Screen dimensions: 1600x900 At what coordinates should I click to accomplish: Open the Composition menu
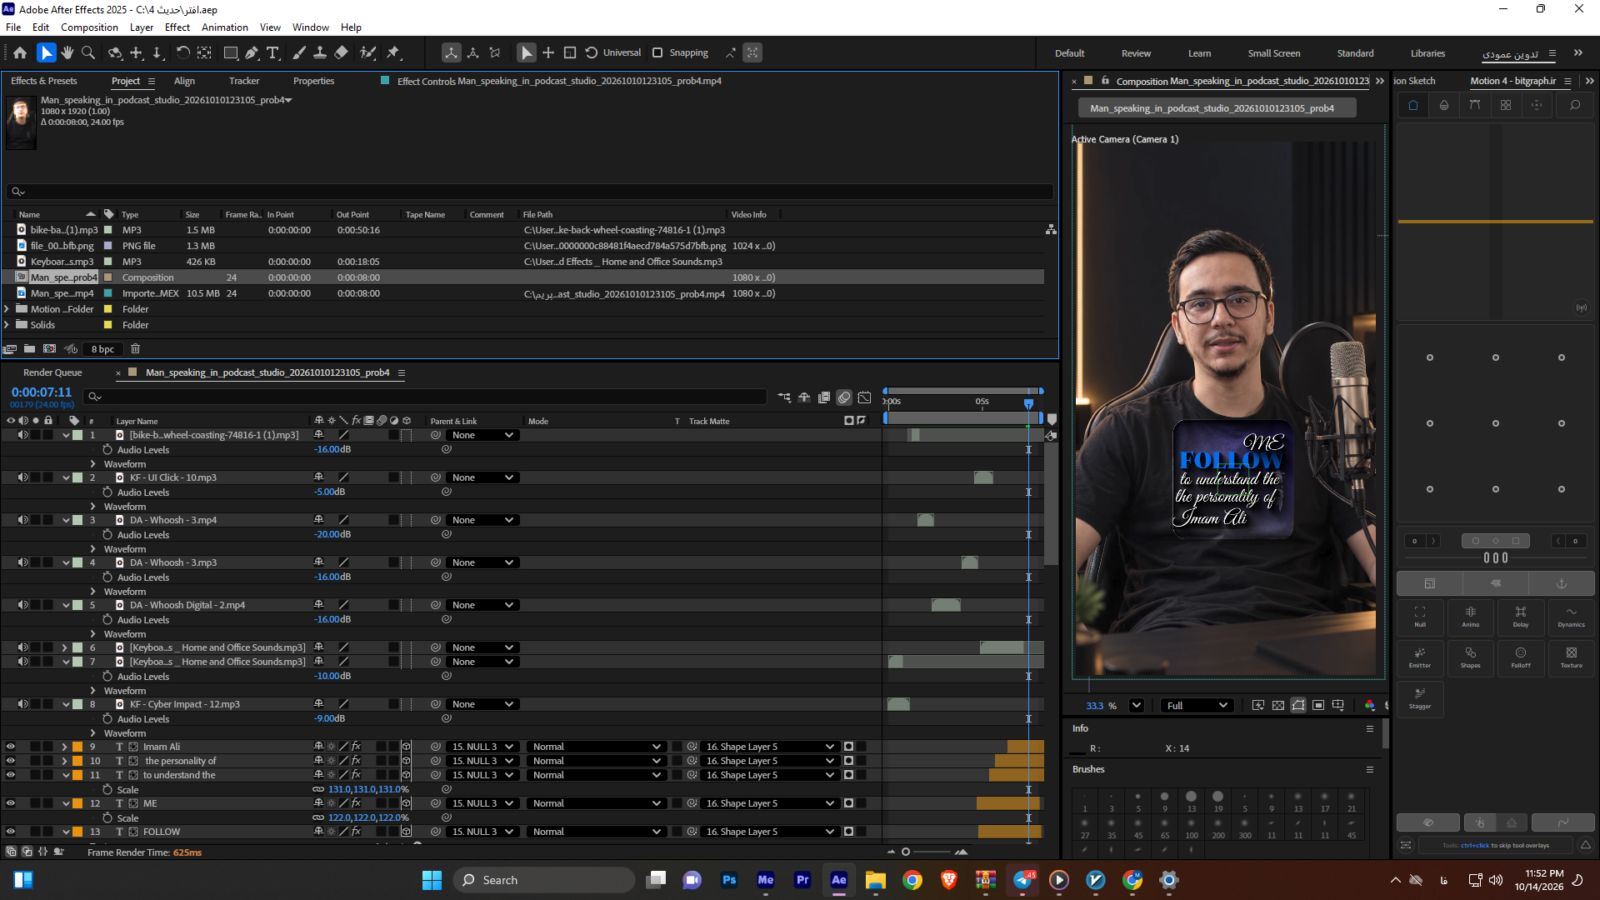click(x=89, y=28)
